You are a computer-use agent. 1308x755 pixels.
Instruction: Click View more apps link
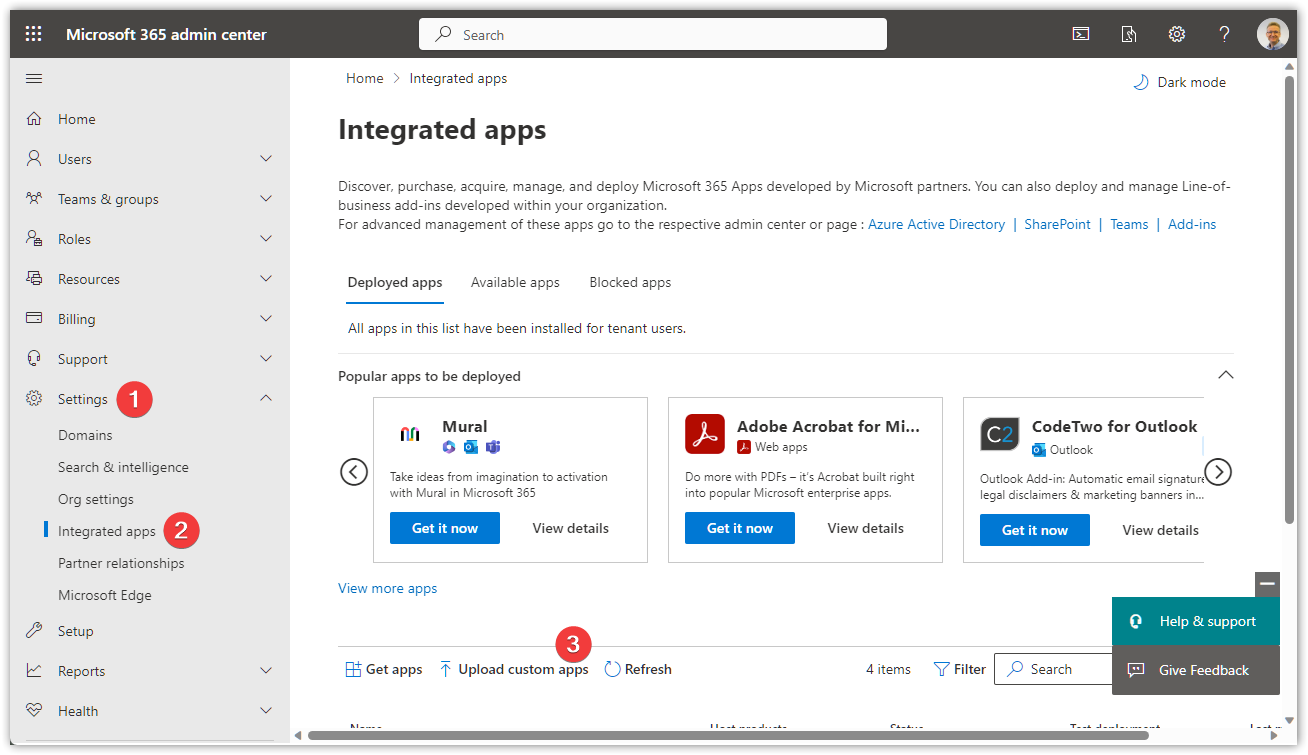[388, 588]
